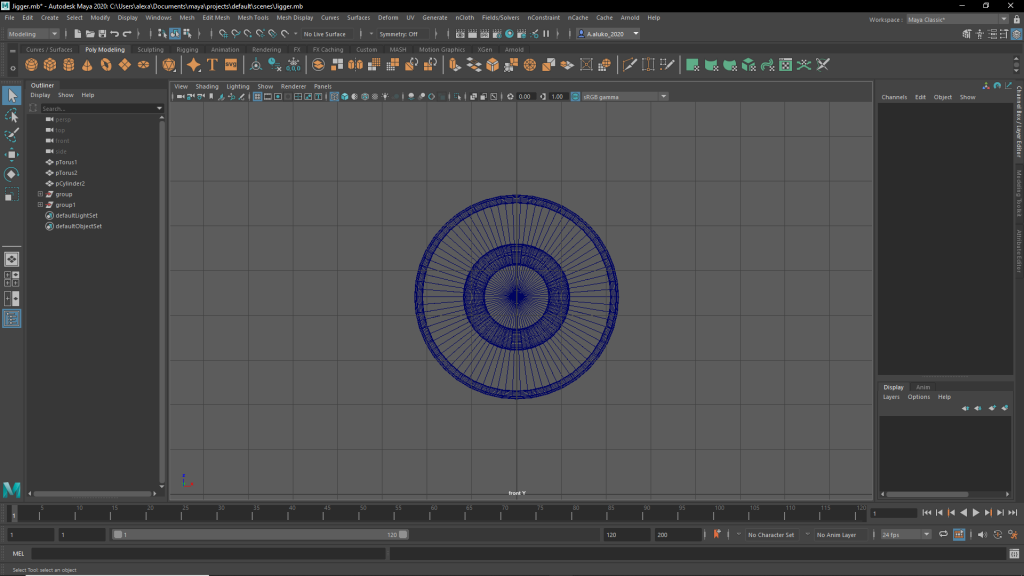The image size is (1024, 576).
Task: Select the polygon Type text tool
Action: pos(212,65)
